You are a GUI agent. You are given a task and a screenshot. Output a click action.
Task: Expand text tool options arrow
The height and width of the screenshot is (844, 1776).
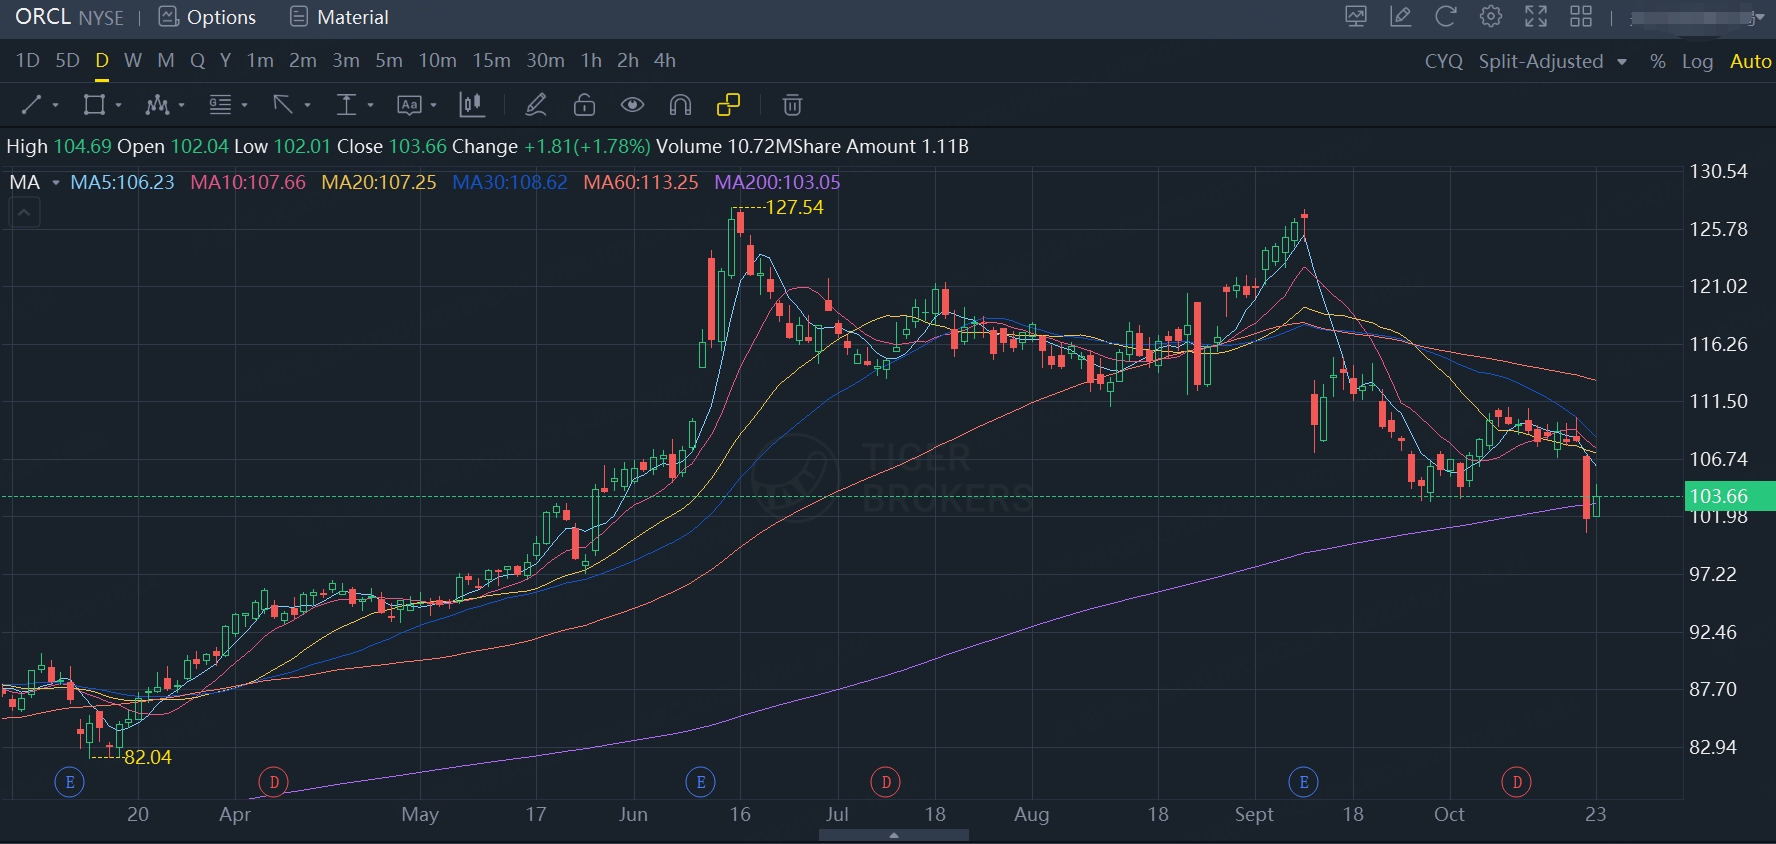point(433,105)
